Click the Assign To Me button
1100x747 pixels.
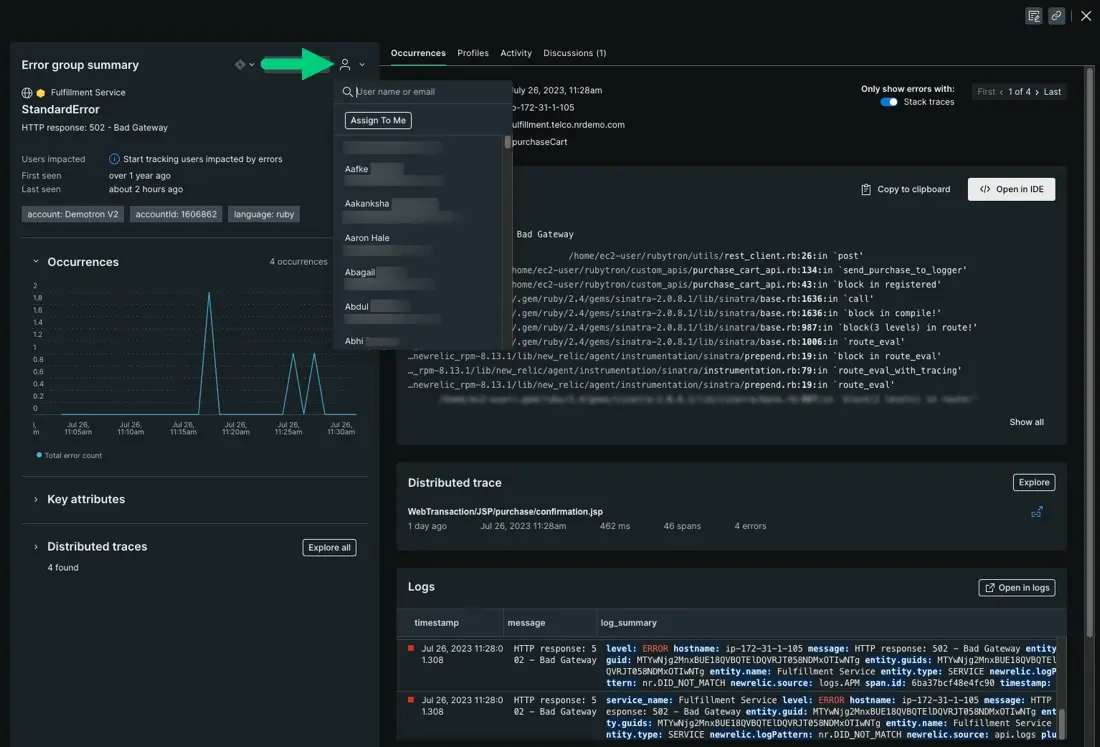coord(378,120)
